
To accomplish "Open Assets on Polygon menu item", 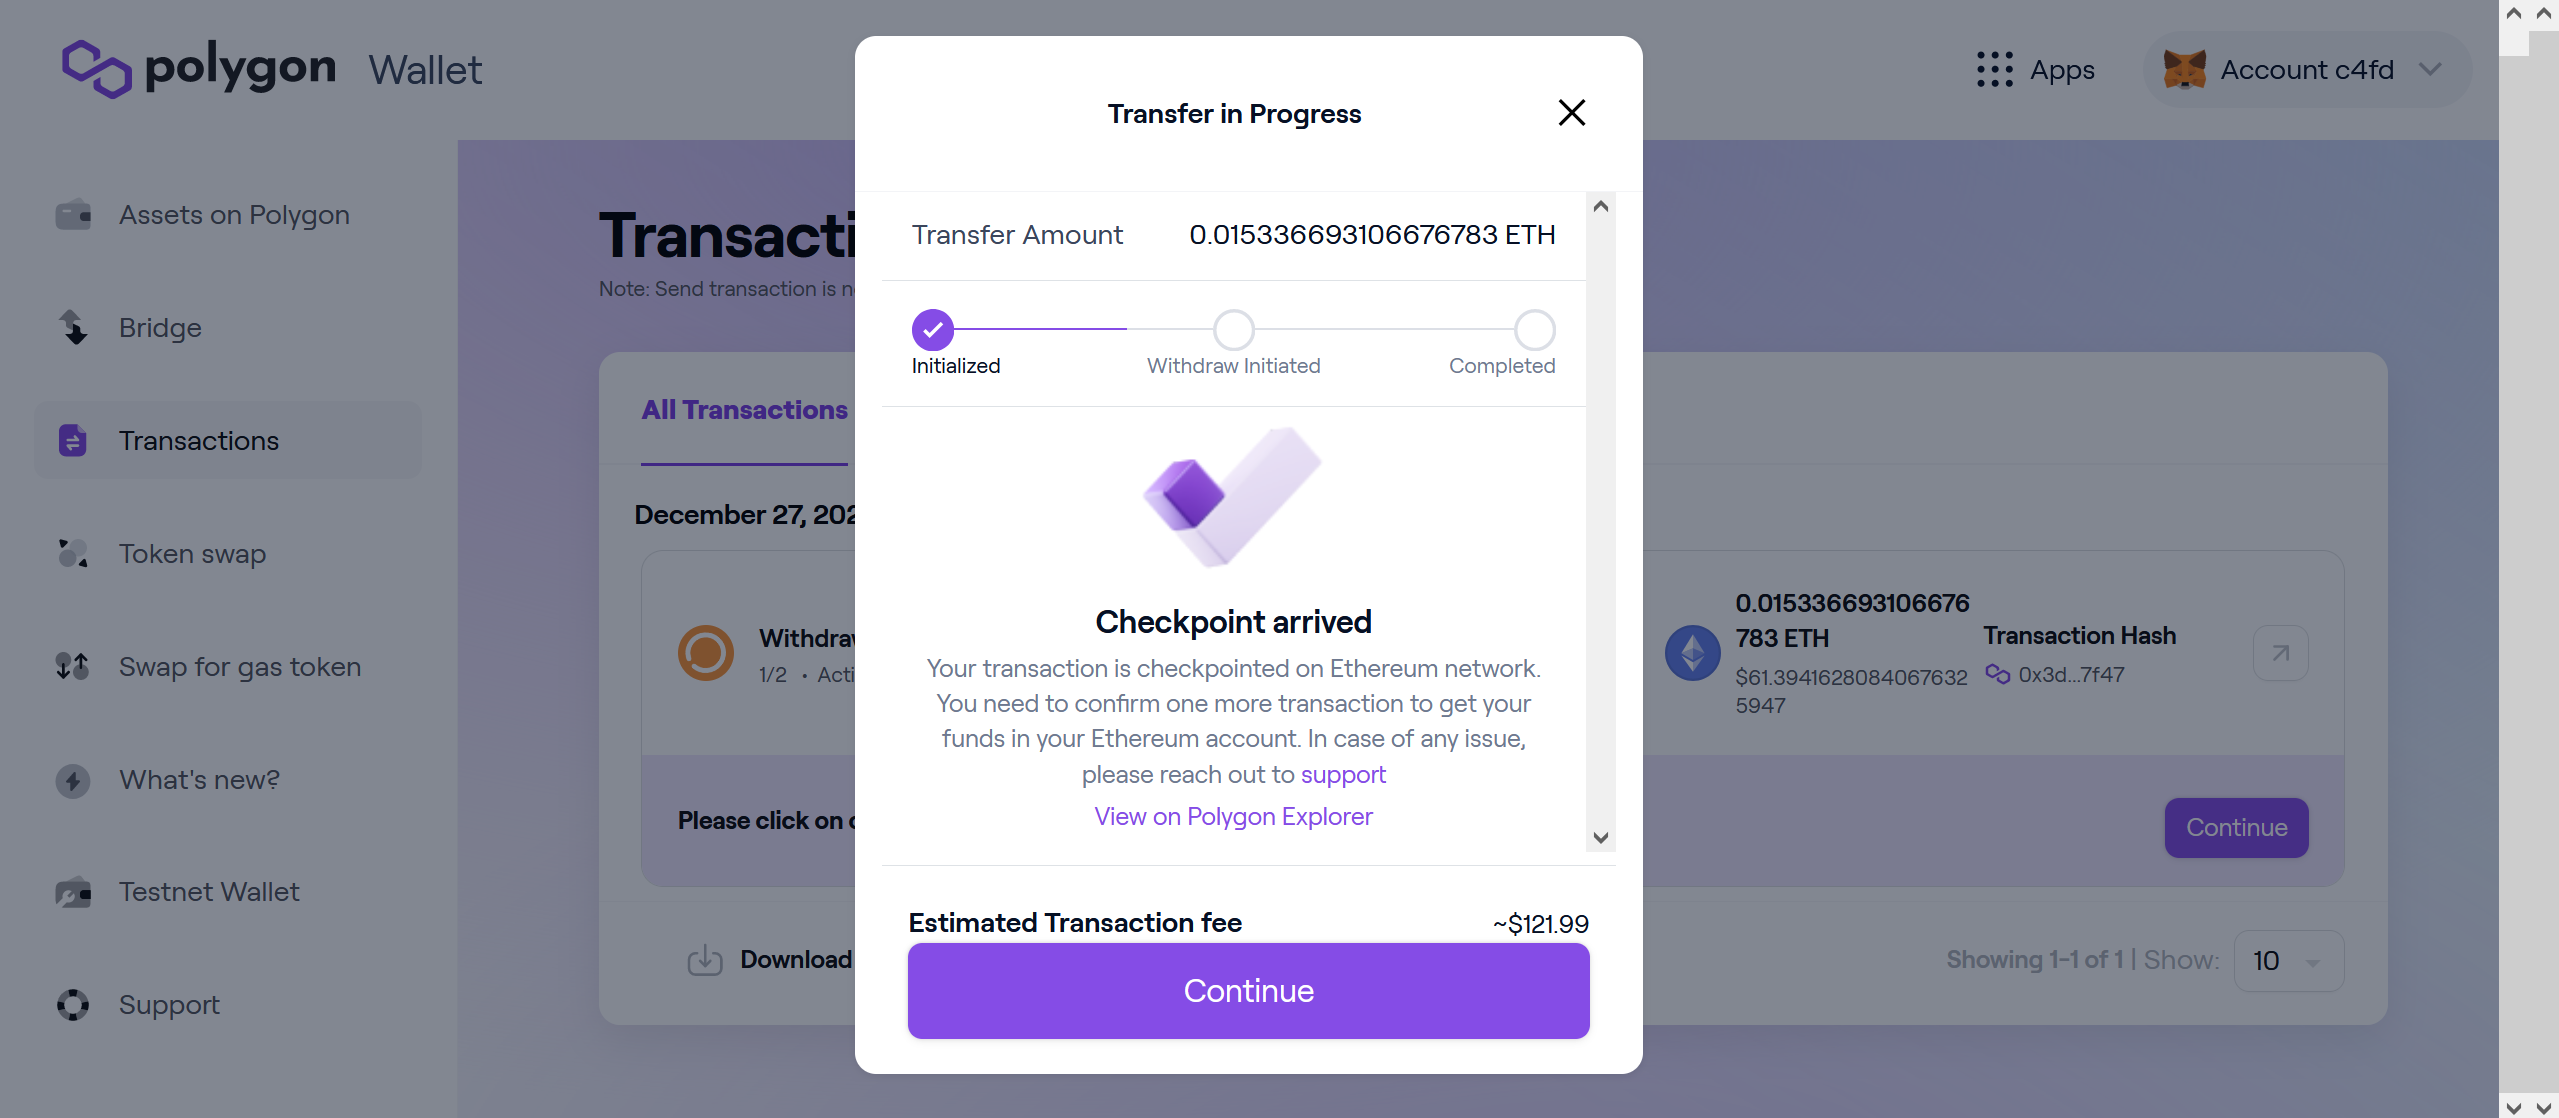I will 234,215.
